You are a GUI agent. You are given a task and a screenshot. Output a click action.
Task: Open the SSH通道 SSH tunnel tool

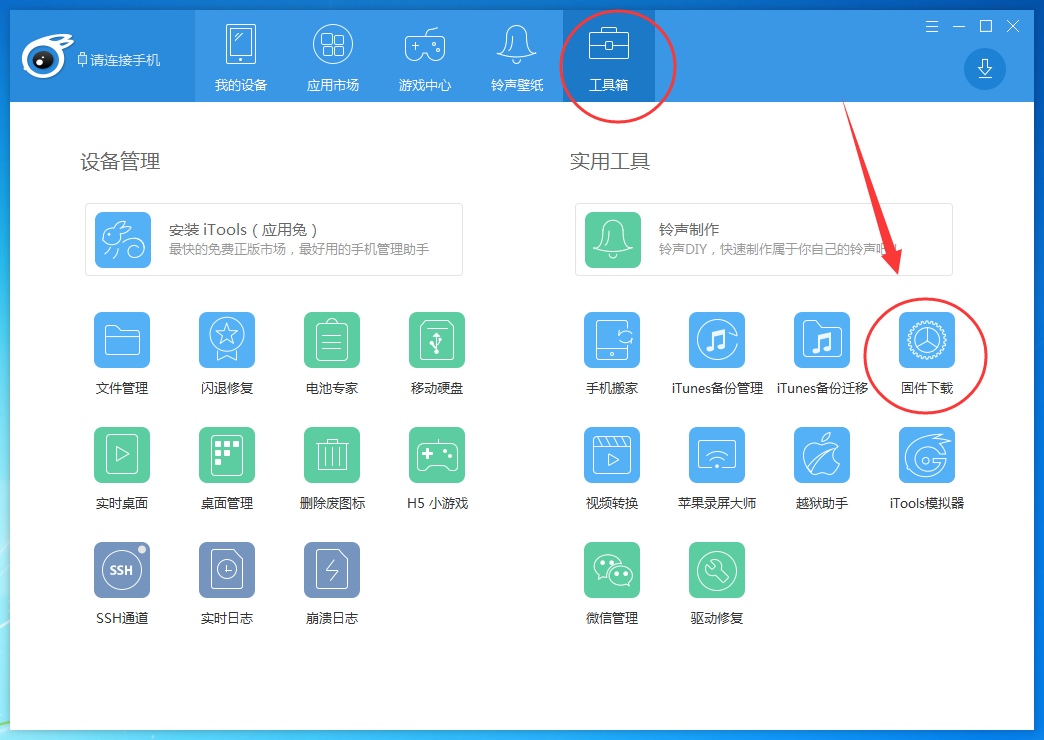[121, 570]
